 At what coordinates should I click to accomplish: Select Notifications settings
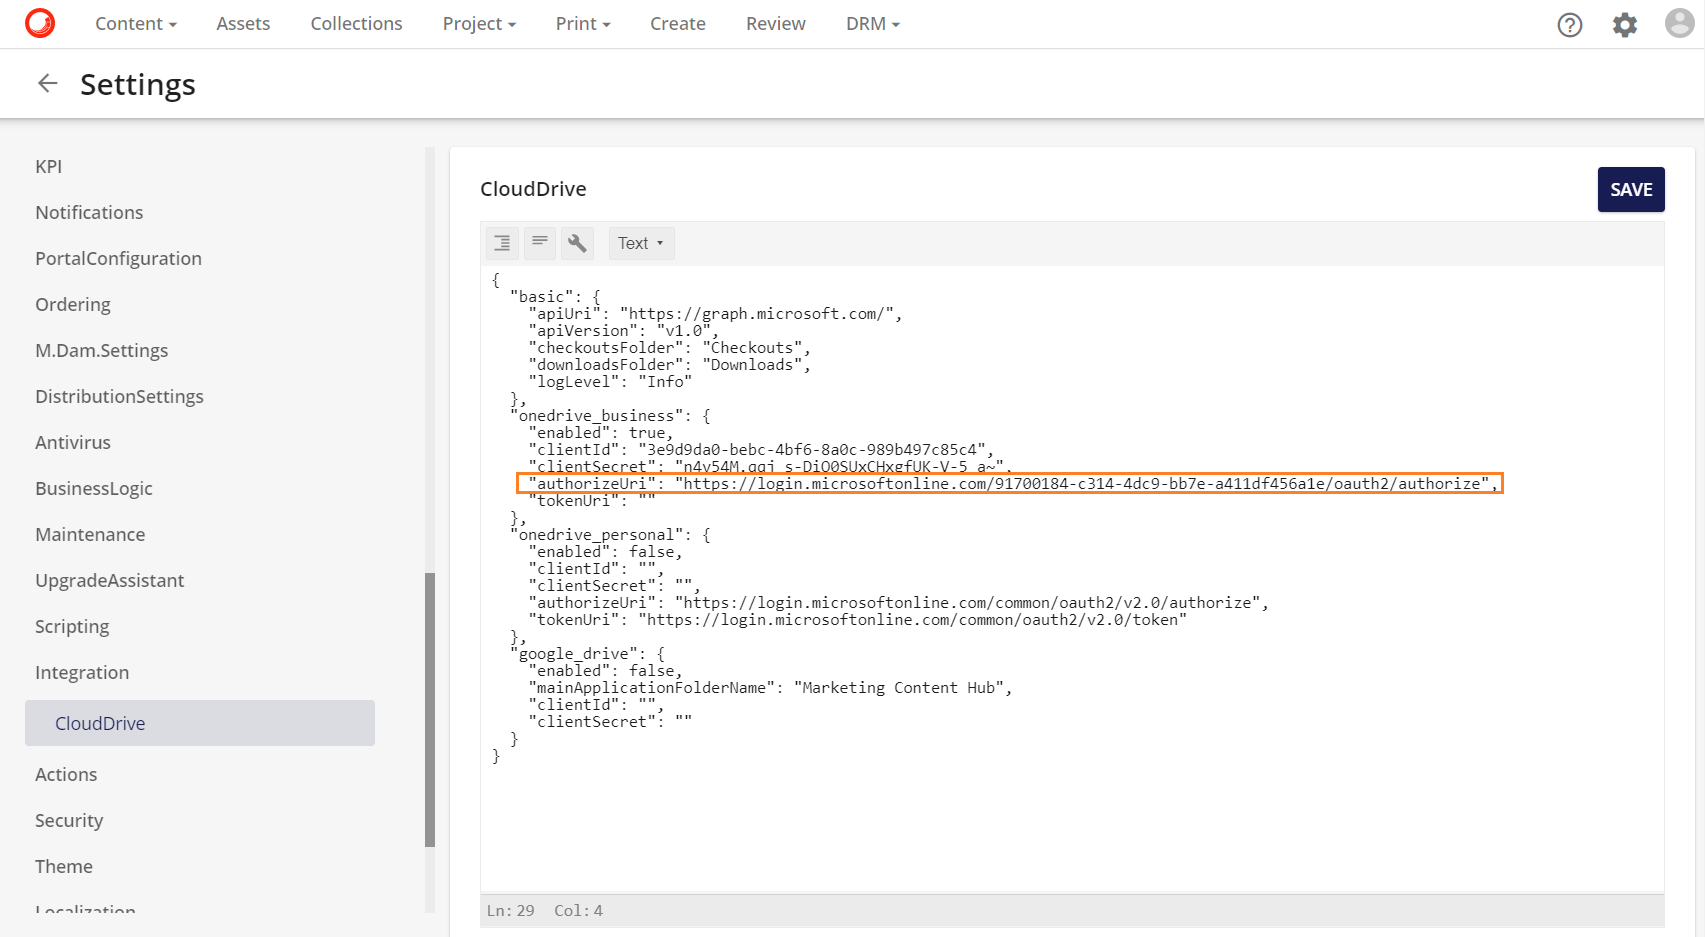pyautogui.click(x=89, y=212)
